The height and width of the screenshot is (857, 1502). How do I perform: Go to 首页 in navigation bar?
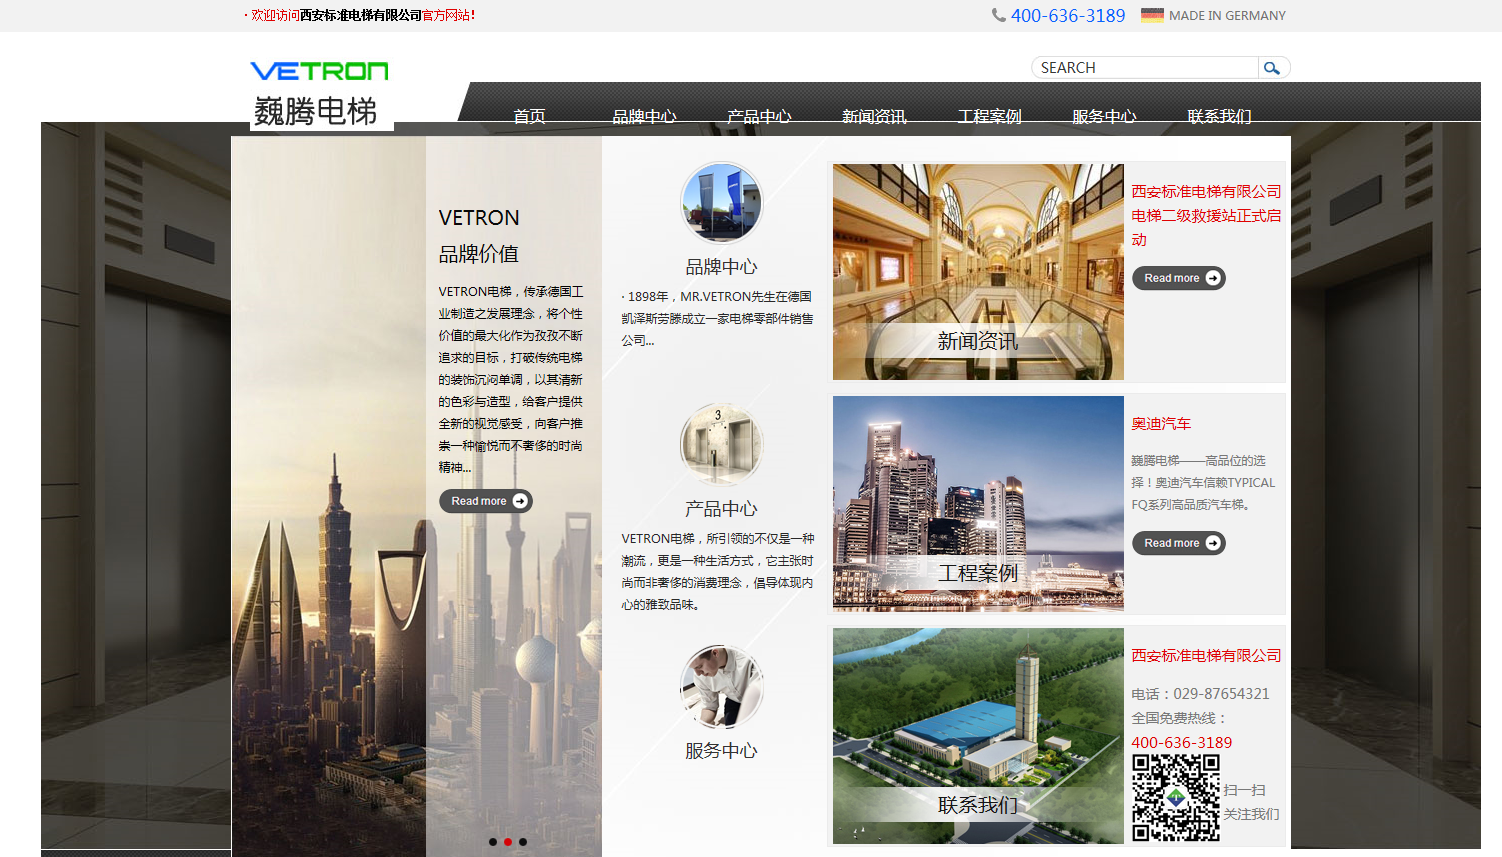tap(529, 116)
